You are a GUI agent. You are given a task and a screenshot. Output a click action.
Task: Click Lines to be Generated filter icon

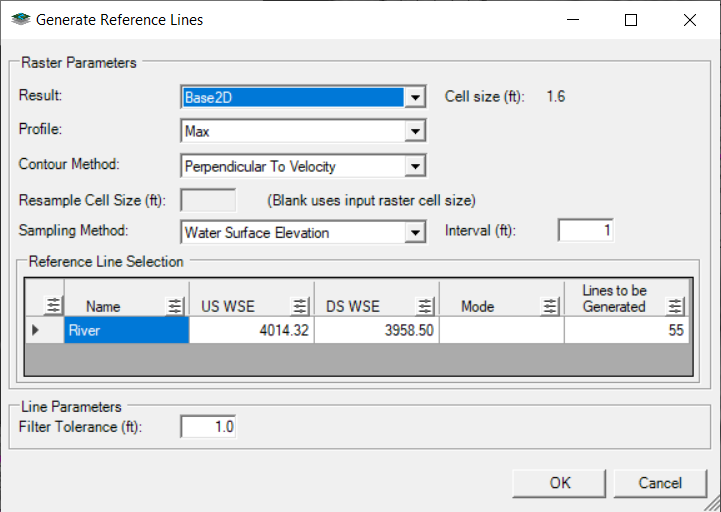[x=676, y=306]
